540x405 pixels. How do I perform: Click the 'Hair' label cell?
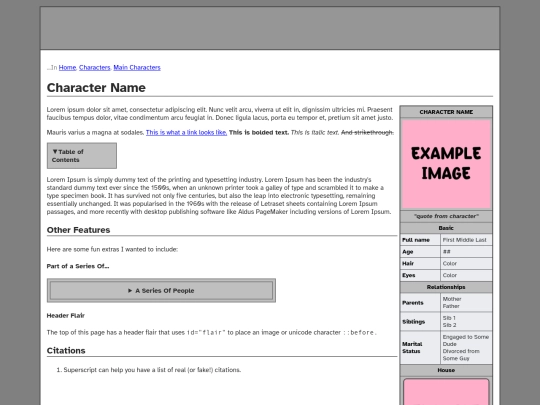point(420,263)
